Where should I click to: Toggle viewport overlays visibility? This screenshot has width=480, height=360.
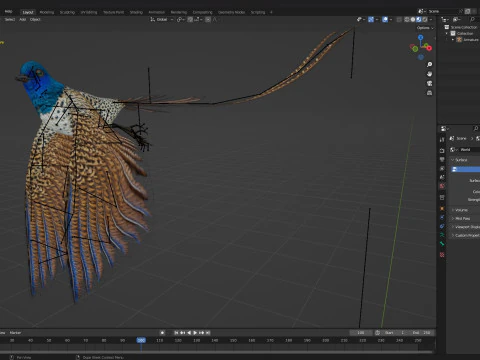[385, 20]
